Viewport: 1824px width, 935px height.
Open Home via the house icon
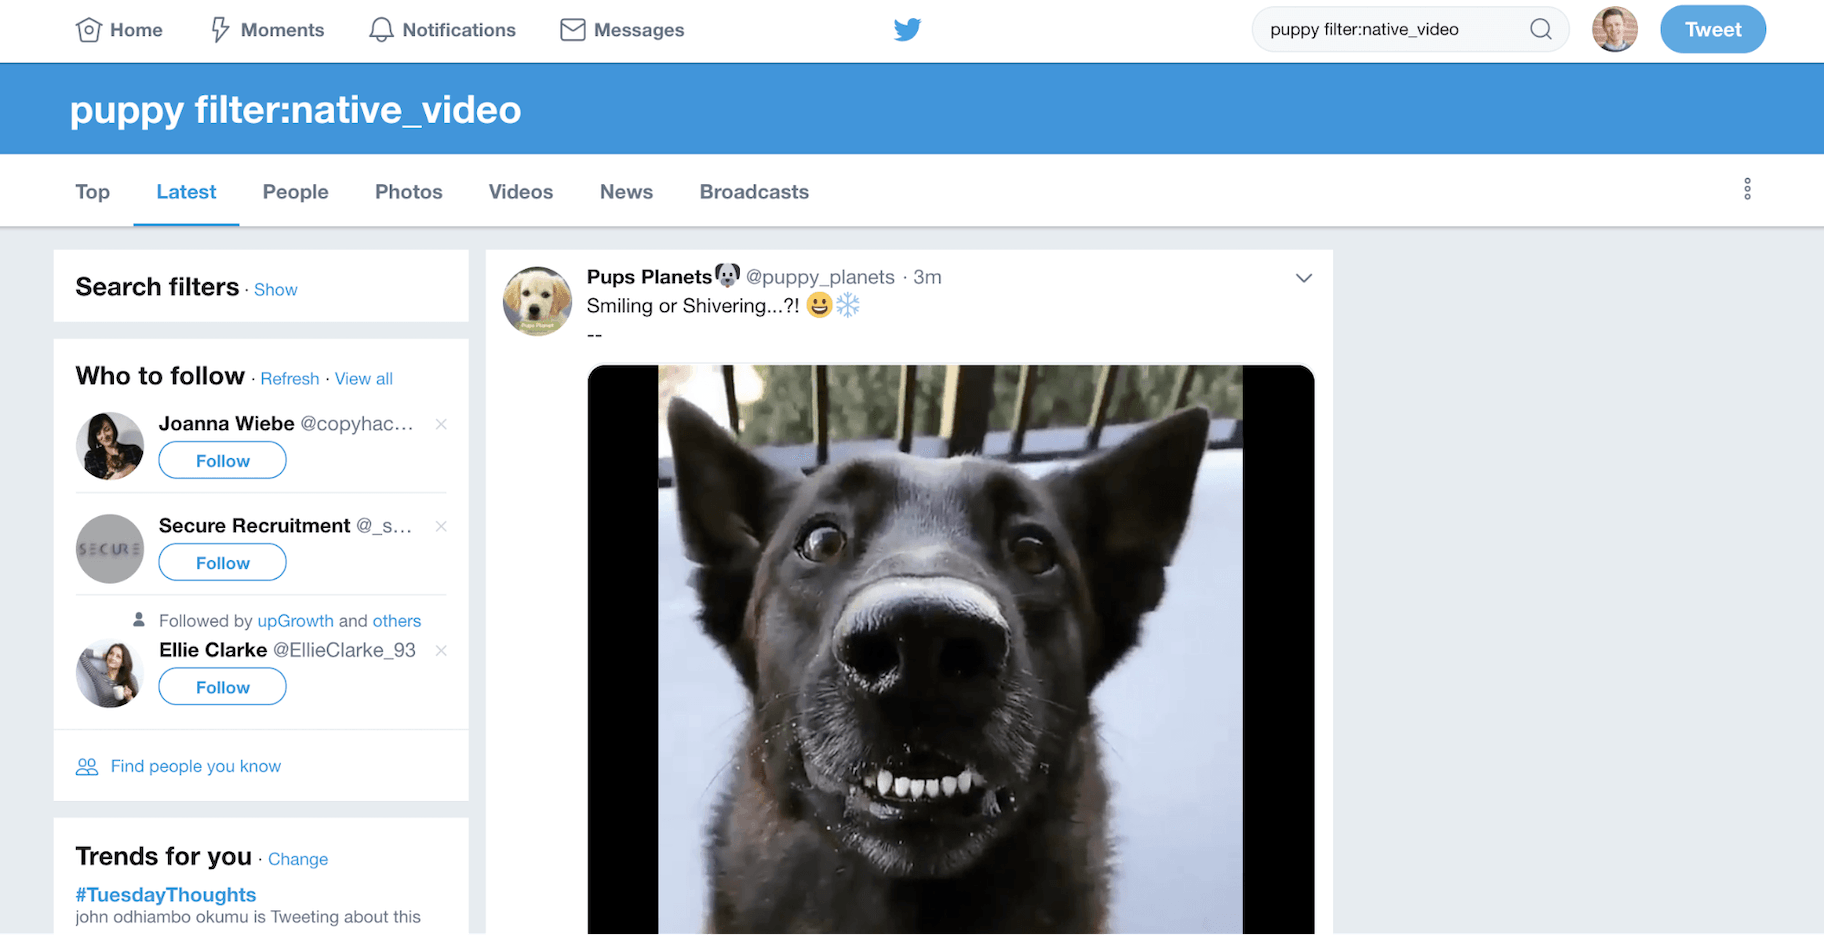89,30
